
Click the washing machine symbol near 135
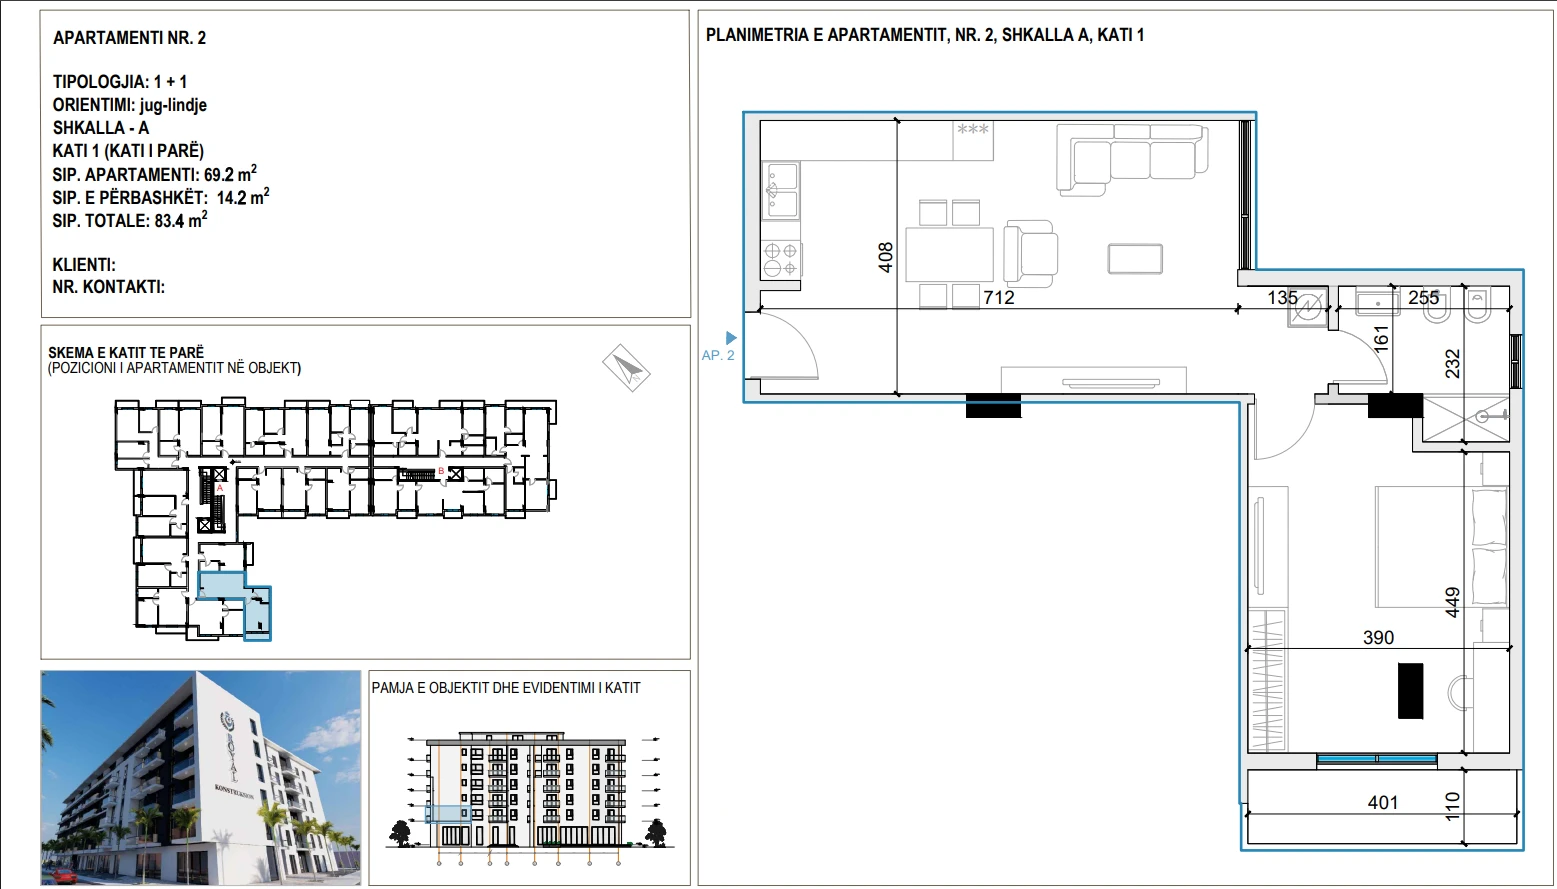(x=1306, y=309)
